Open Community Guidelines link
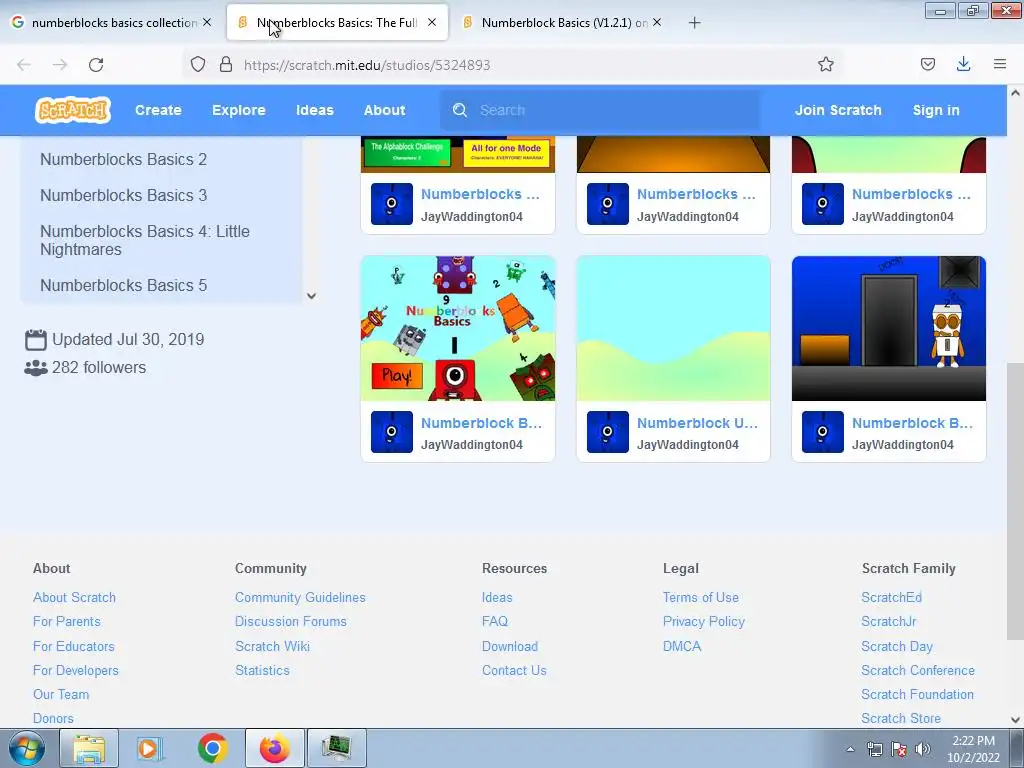1024x768 pixels. (x=300, y=597)
